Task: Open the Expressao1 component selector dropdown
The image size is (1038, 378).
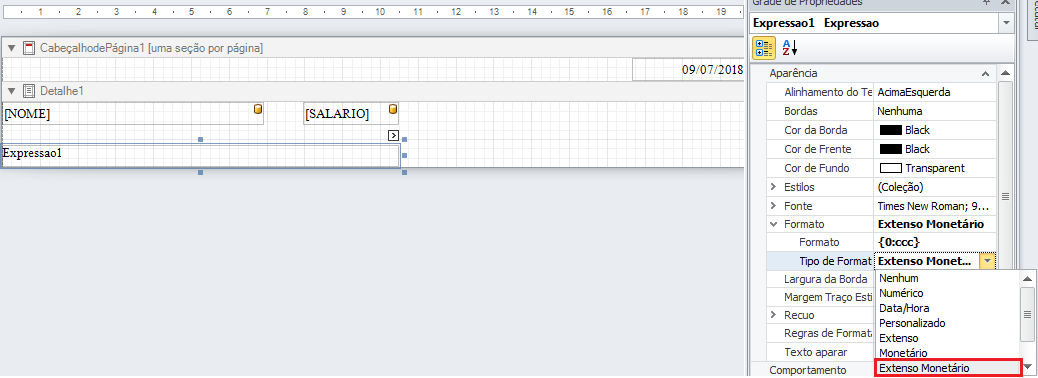Action: [x=1006, y=23]
